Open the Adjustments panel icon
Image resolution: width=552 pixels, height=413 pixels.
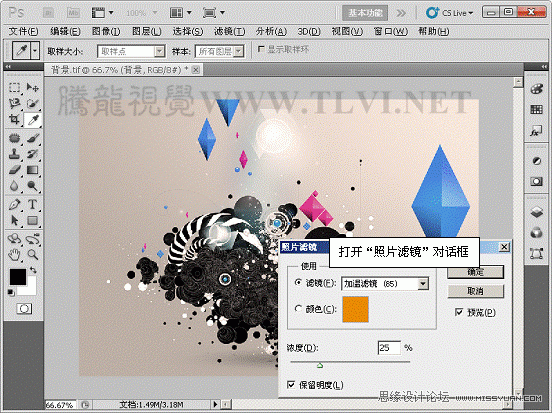[536, 161]
